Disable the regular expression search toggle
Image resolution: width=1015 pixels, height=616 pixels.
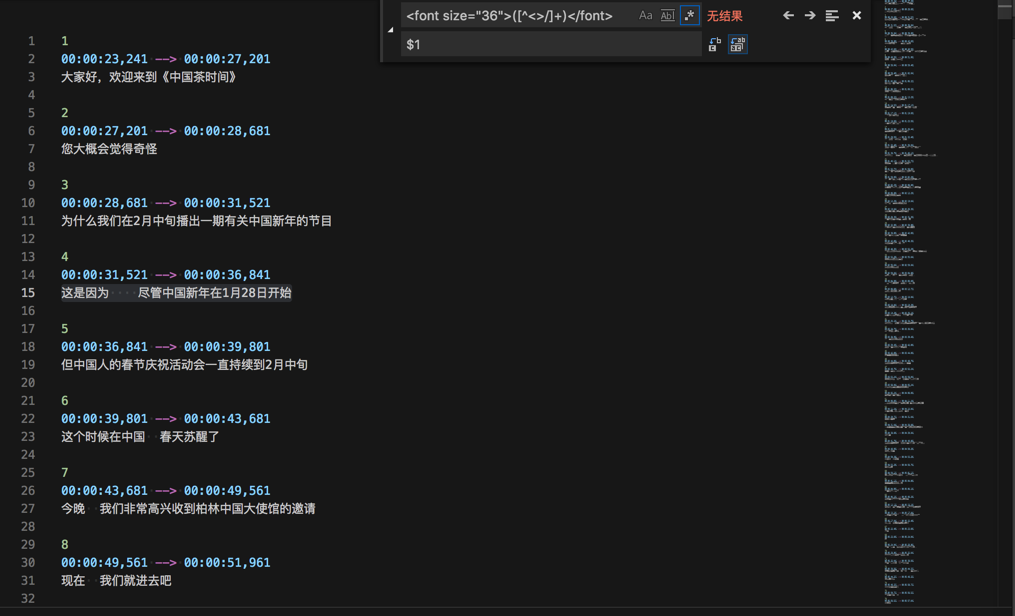[689, 16]
